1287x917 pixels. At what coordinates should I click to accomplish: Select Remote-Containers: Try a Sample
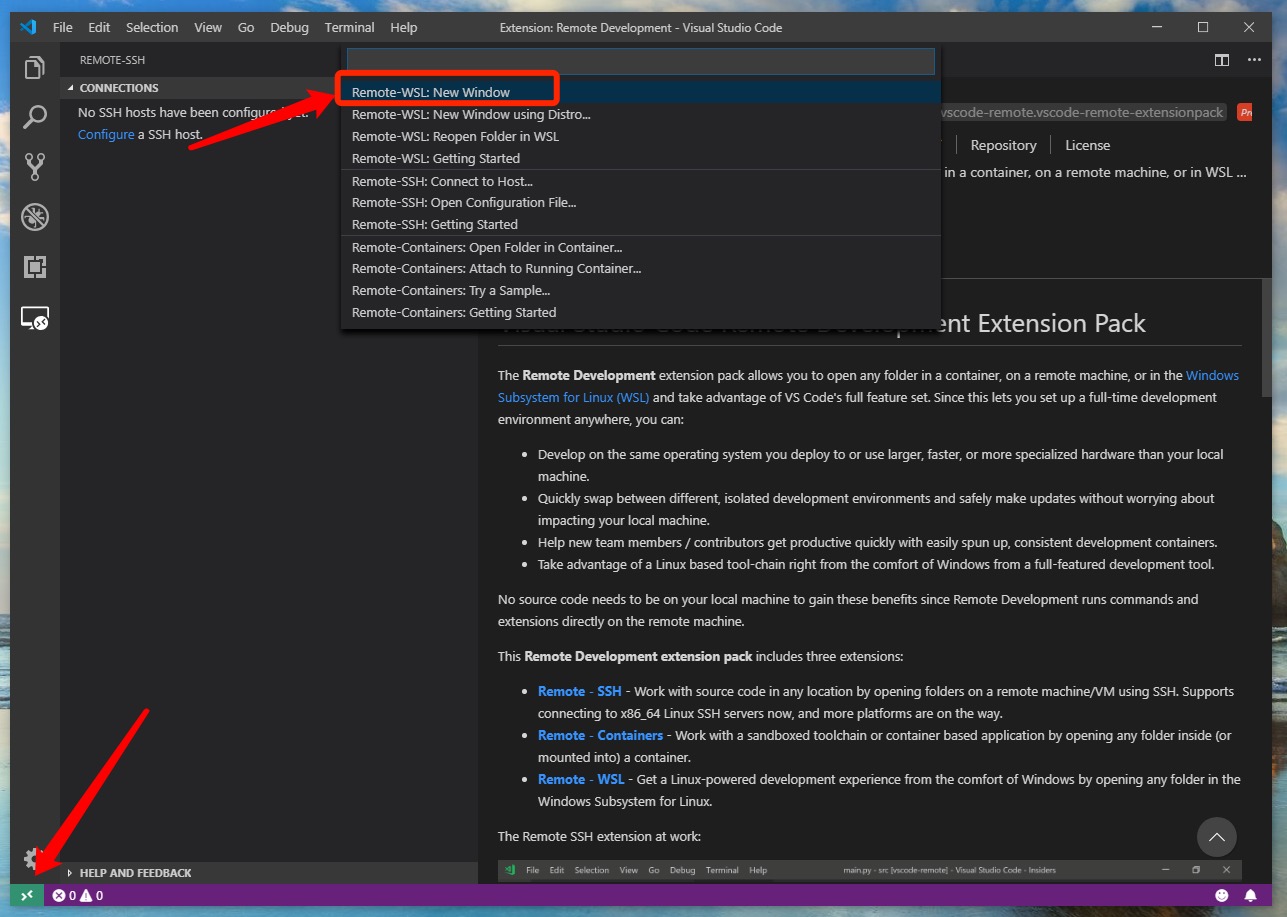[x=640, y=290]
